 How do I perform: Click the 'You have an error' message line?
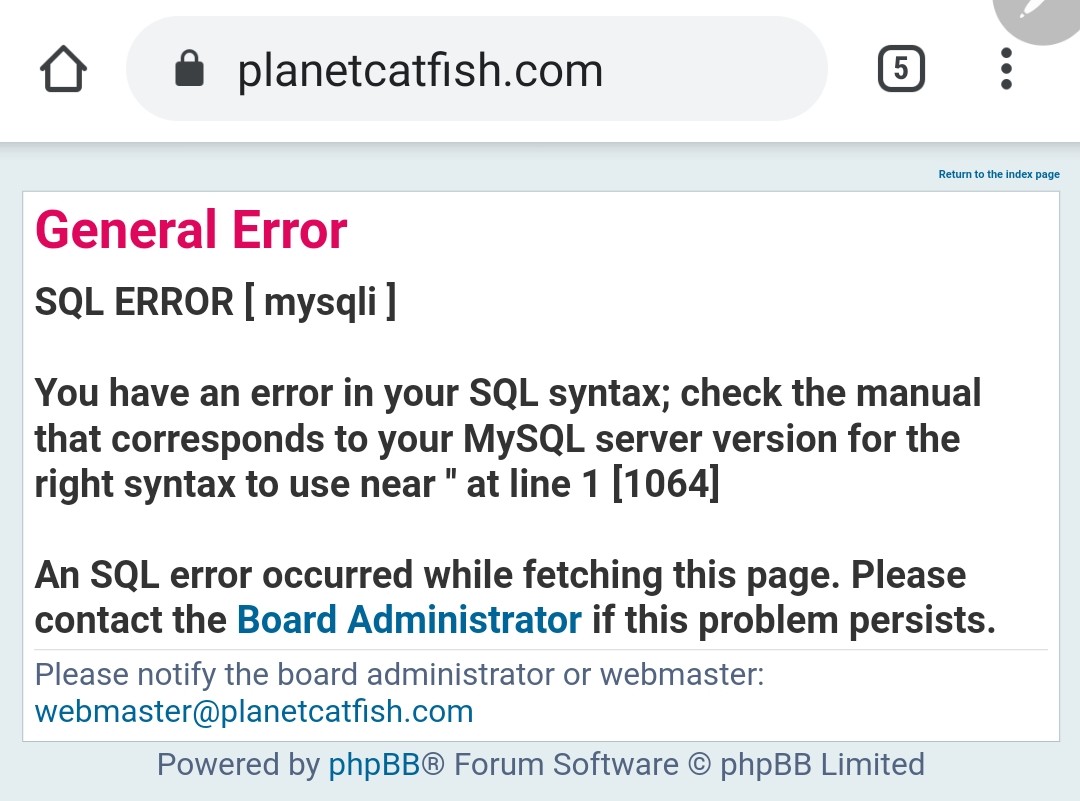[508, 393]
